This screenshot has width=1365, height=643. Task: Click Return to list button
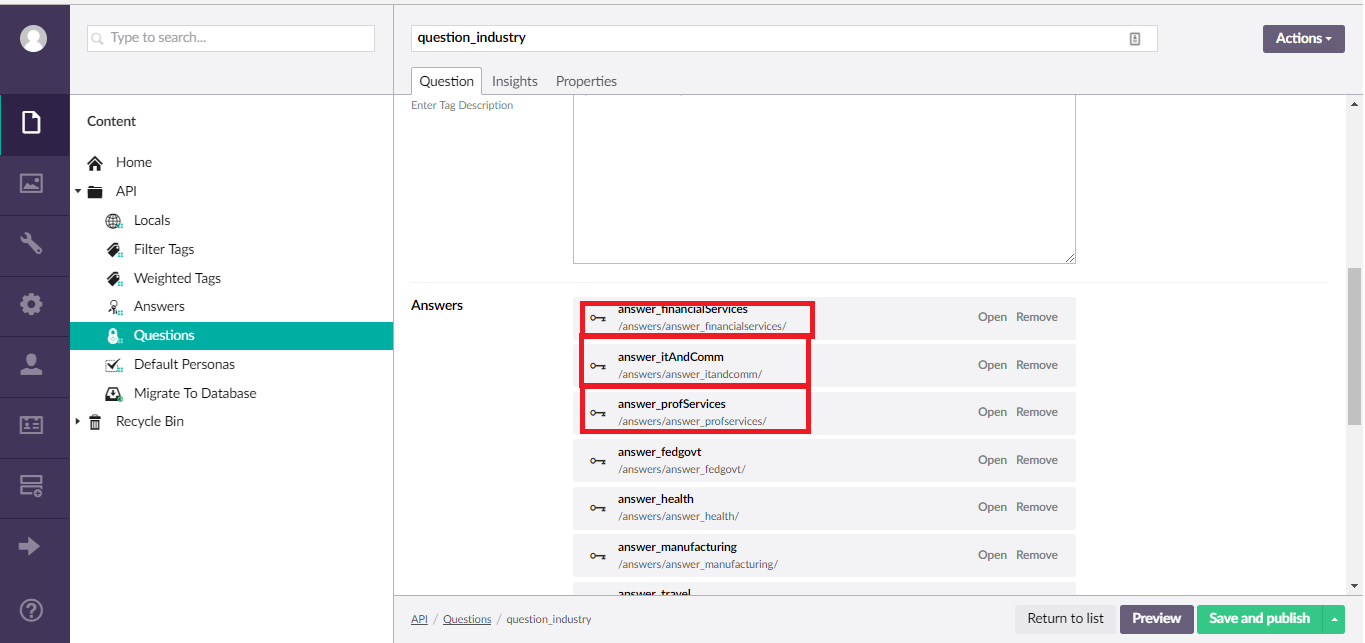[x=1065, y=619]
